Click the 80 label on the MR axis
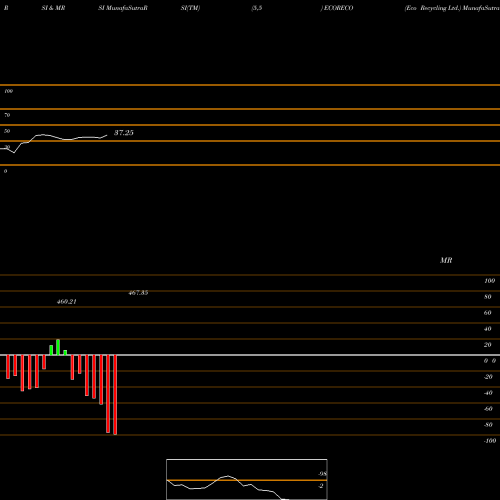Image resolution: width=500 pixels, height=500 pixels. coord(488,297)
